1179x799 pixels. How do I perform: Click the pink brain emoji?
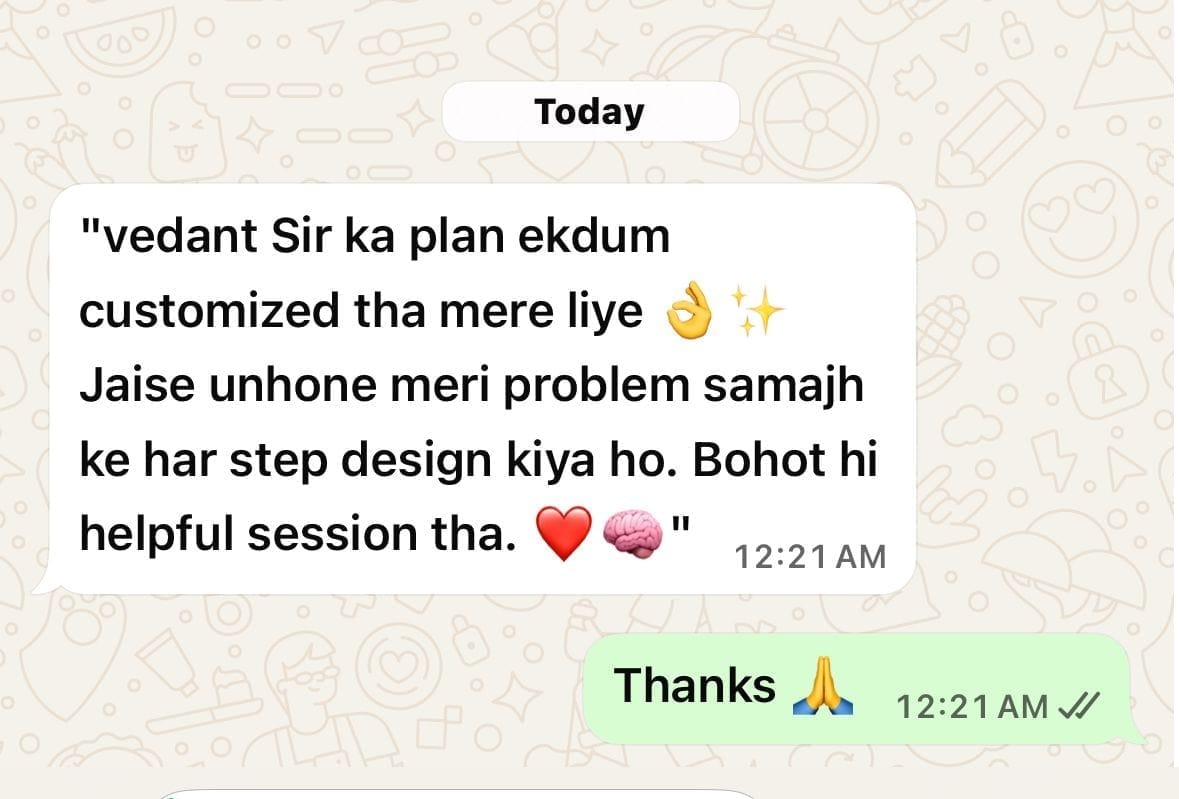coord(634,534)
